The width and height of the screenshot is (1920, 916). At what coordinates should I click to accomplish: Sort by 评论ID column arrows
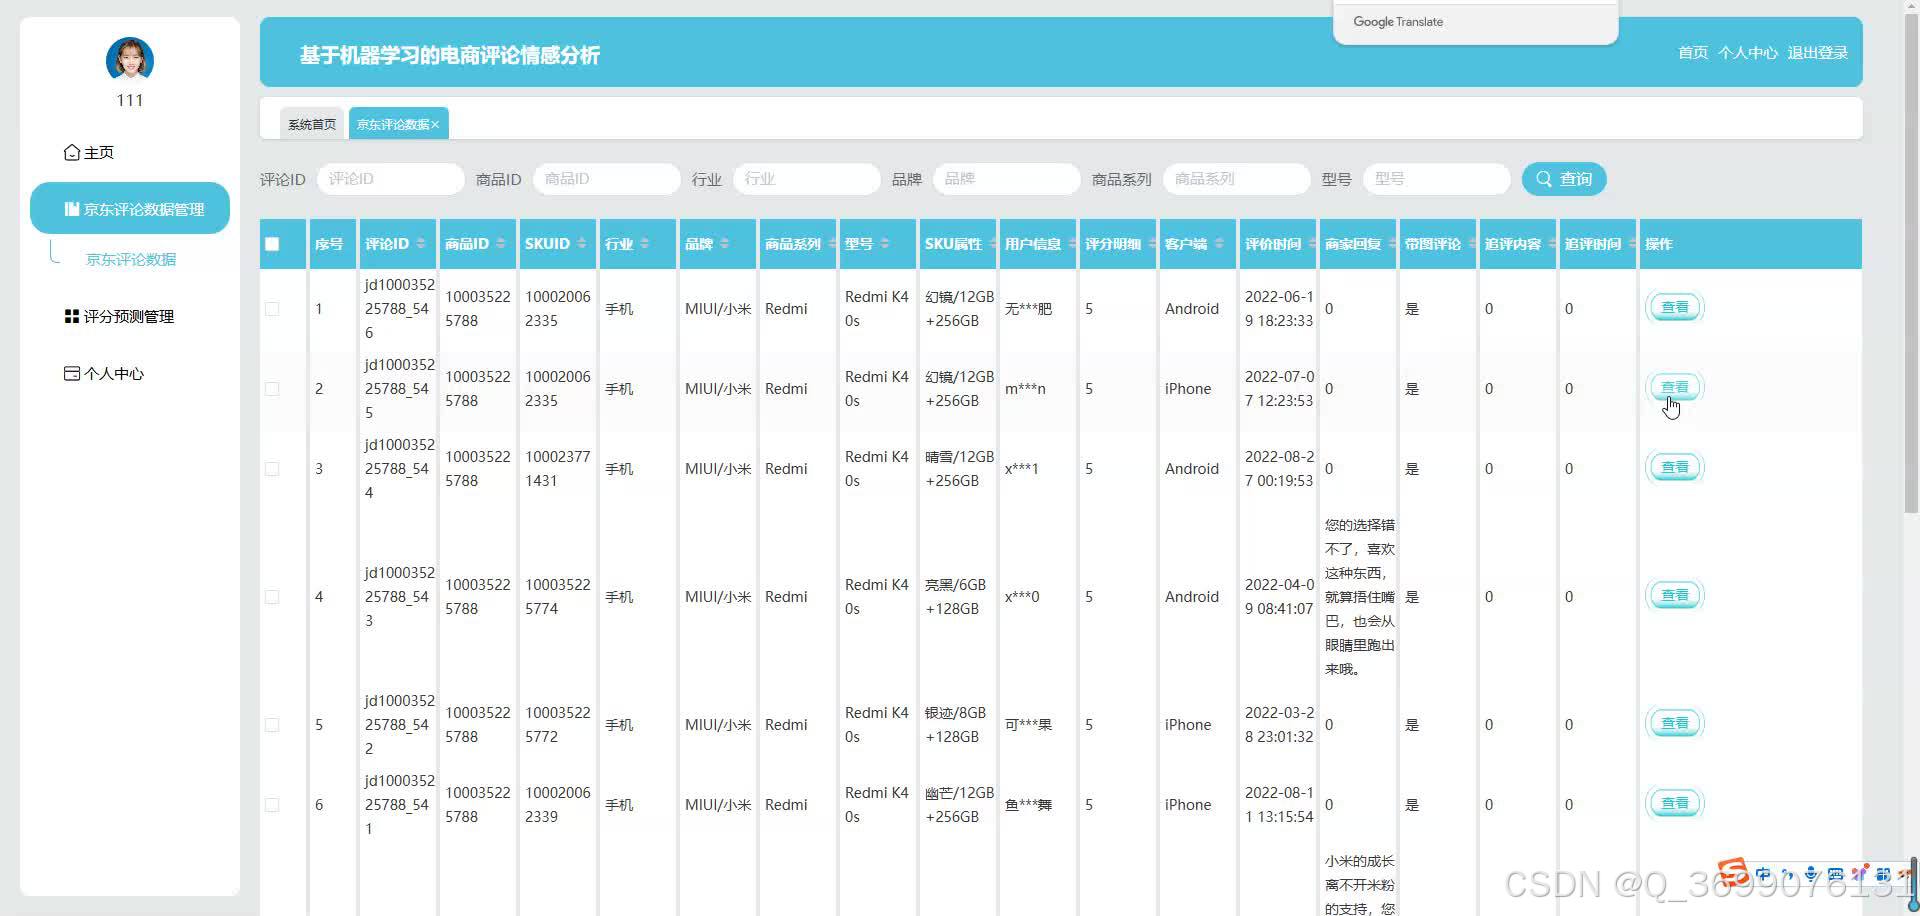pyautogui.click(x=421, y=244)
